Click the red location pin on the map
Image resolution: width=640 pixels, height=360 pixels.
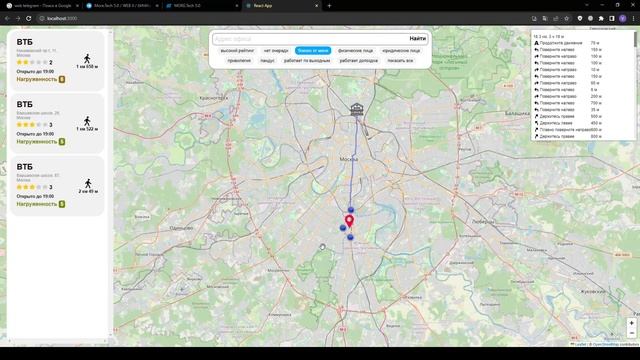tap(349, 221)
